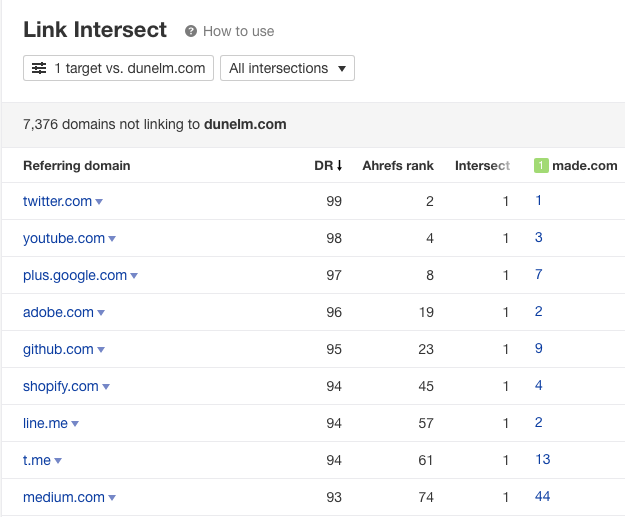Expand the plus.google.com dropdown arrow

(x=134, y=276)
